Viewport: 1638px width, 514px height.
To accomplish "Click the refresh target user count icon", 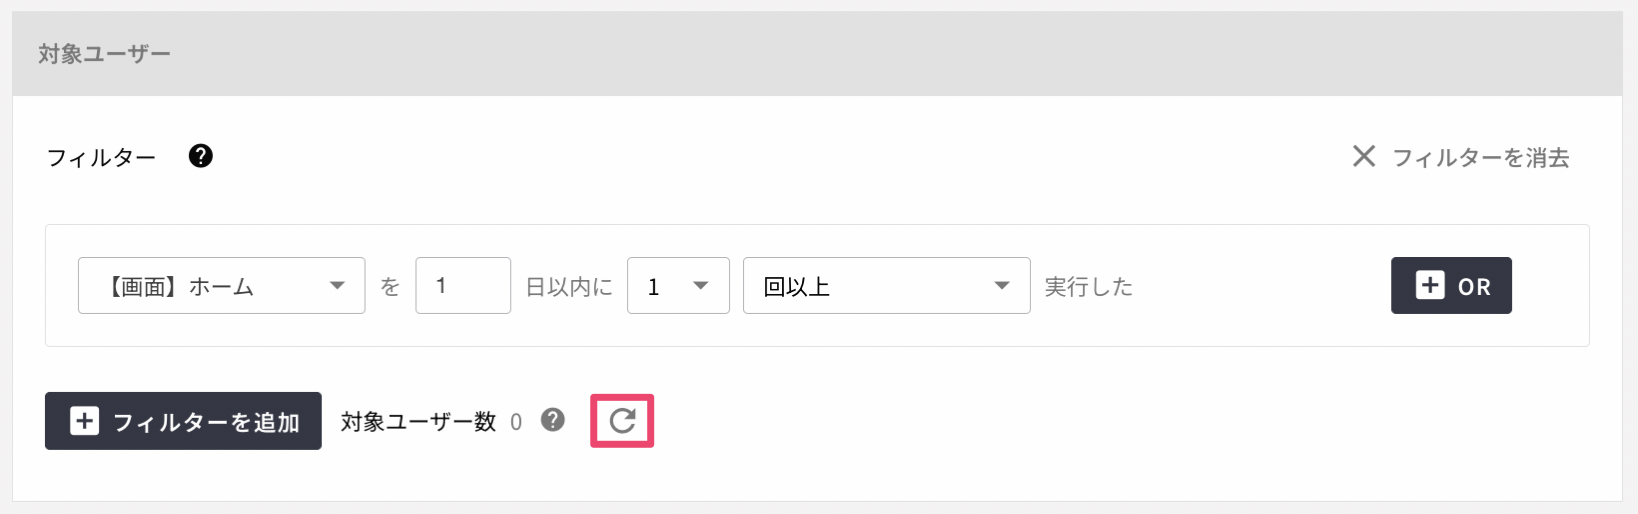I will [622, 421].
